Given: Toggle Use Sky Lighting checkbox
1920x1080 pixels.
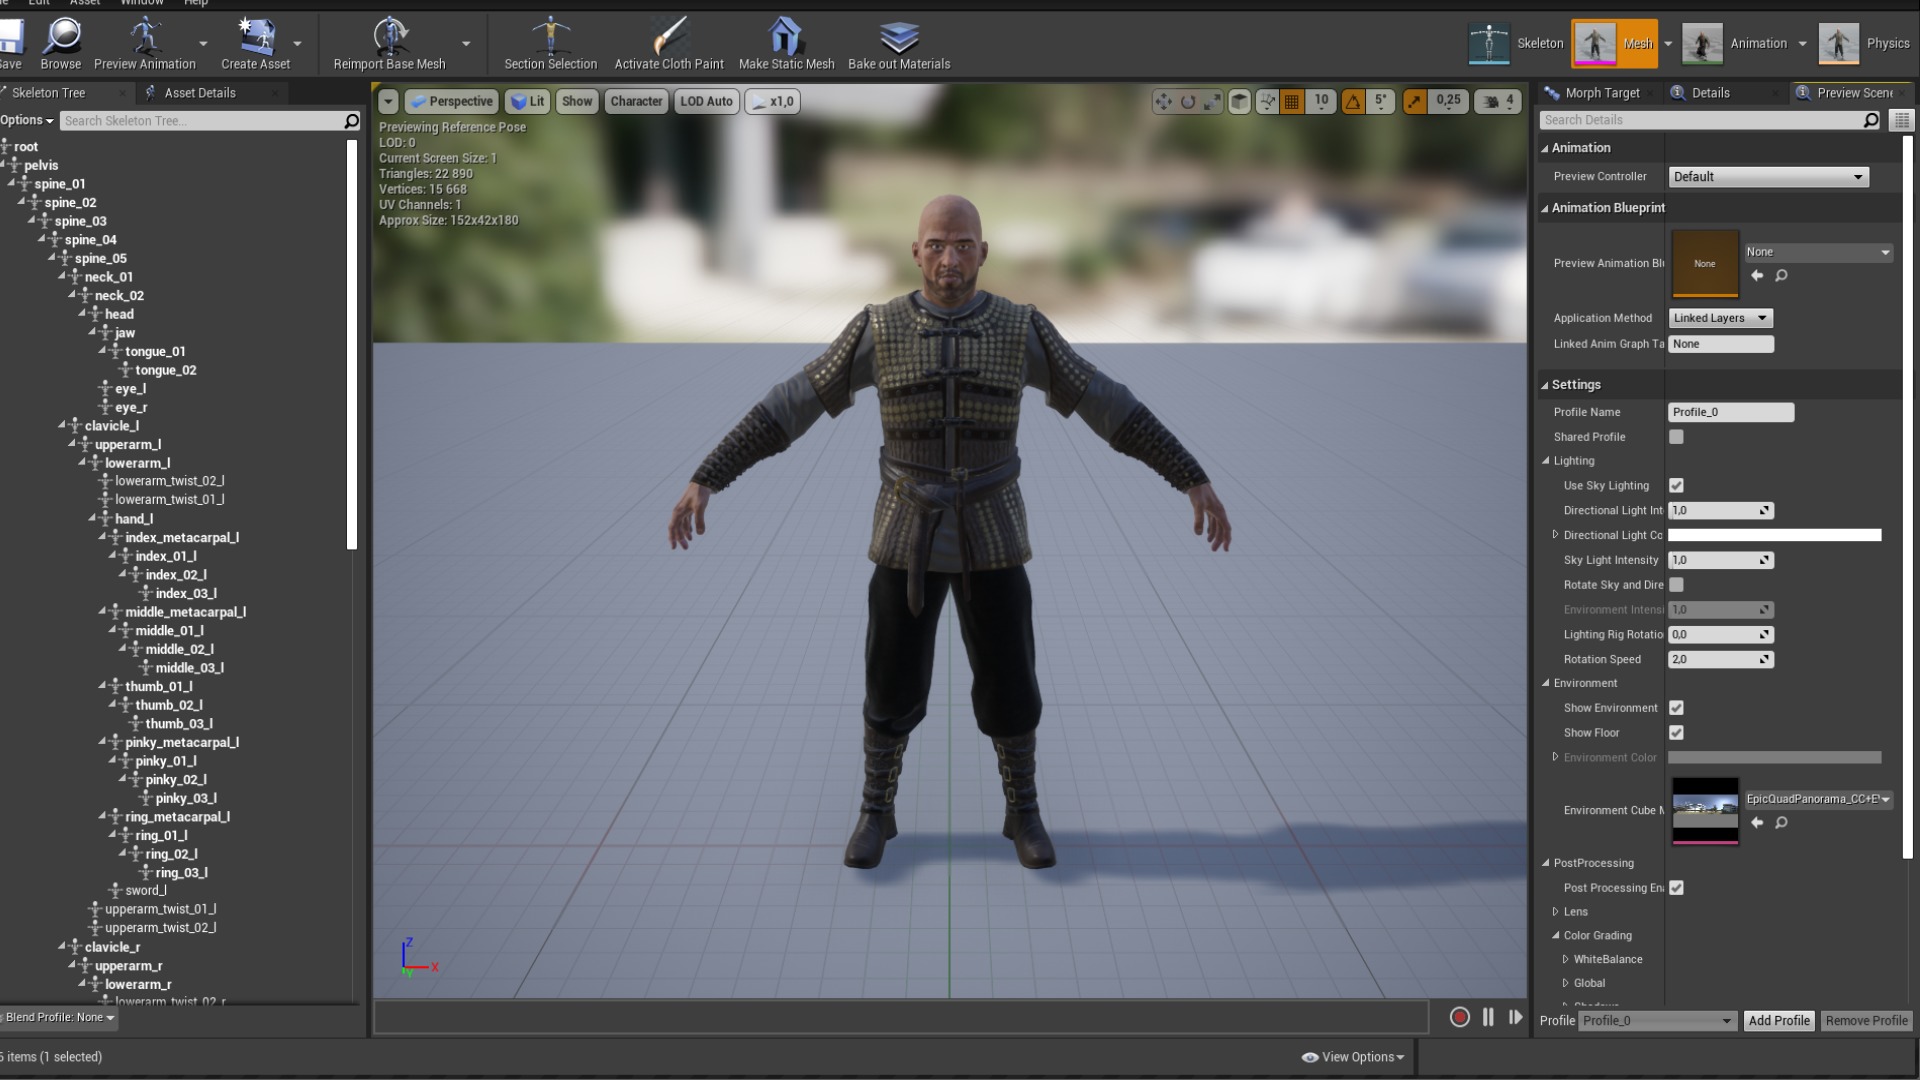Looking at the screenshot, I should pos(1676,486).
